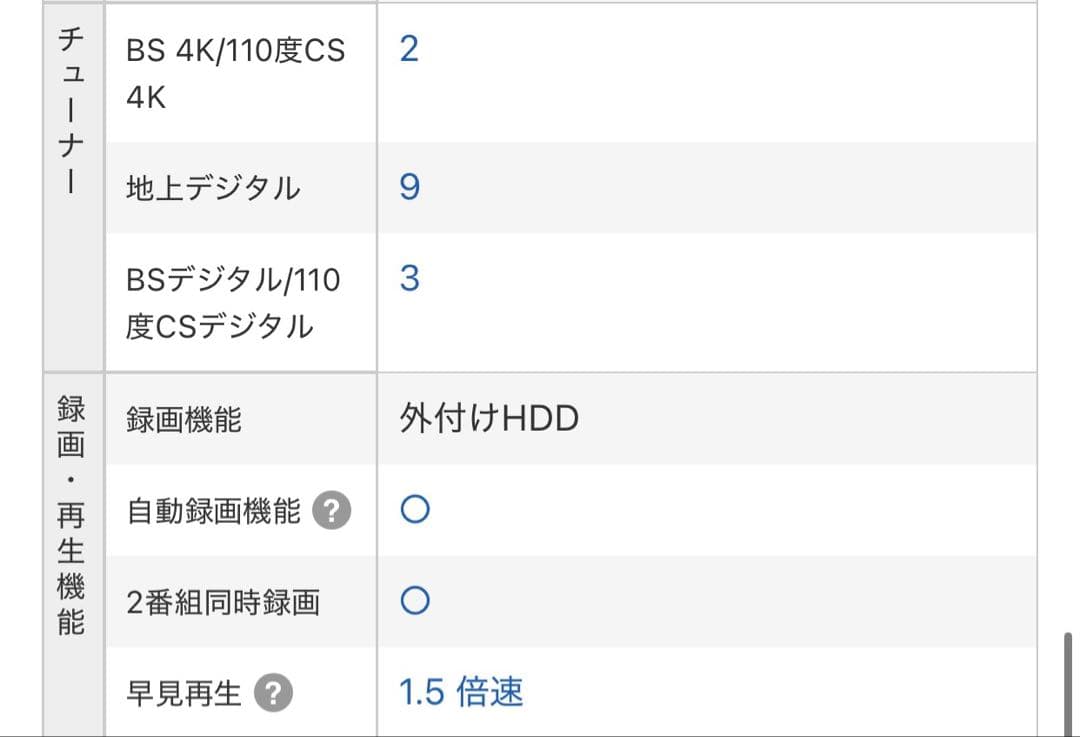
Task: Click the 2番組同時録画 row label
Action: point(222,601)
